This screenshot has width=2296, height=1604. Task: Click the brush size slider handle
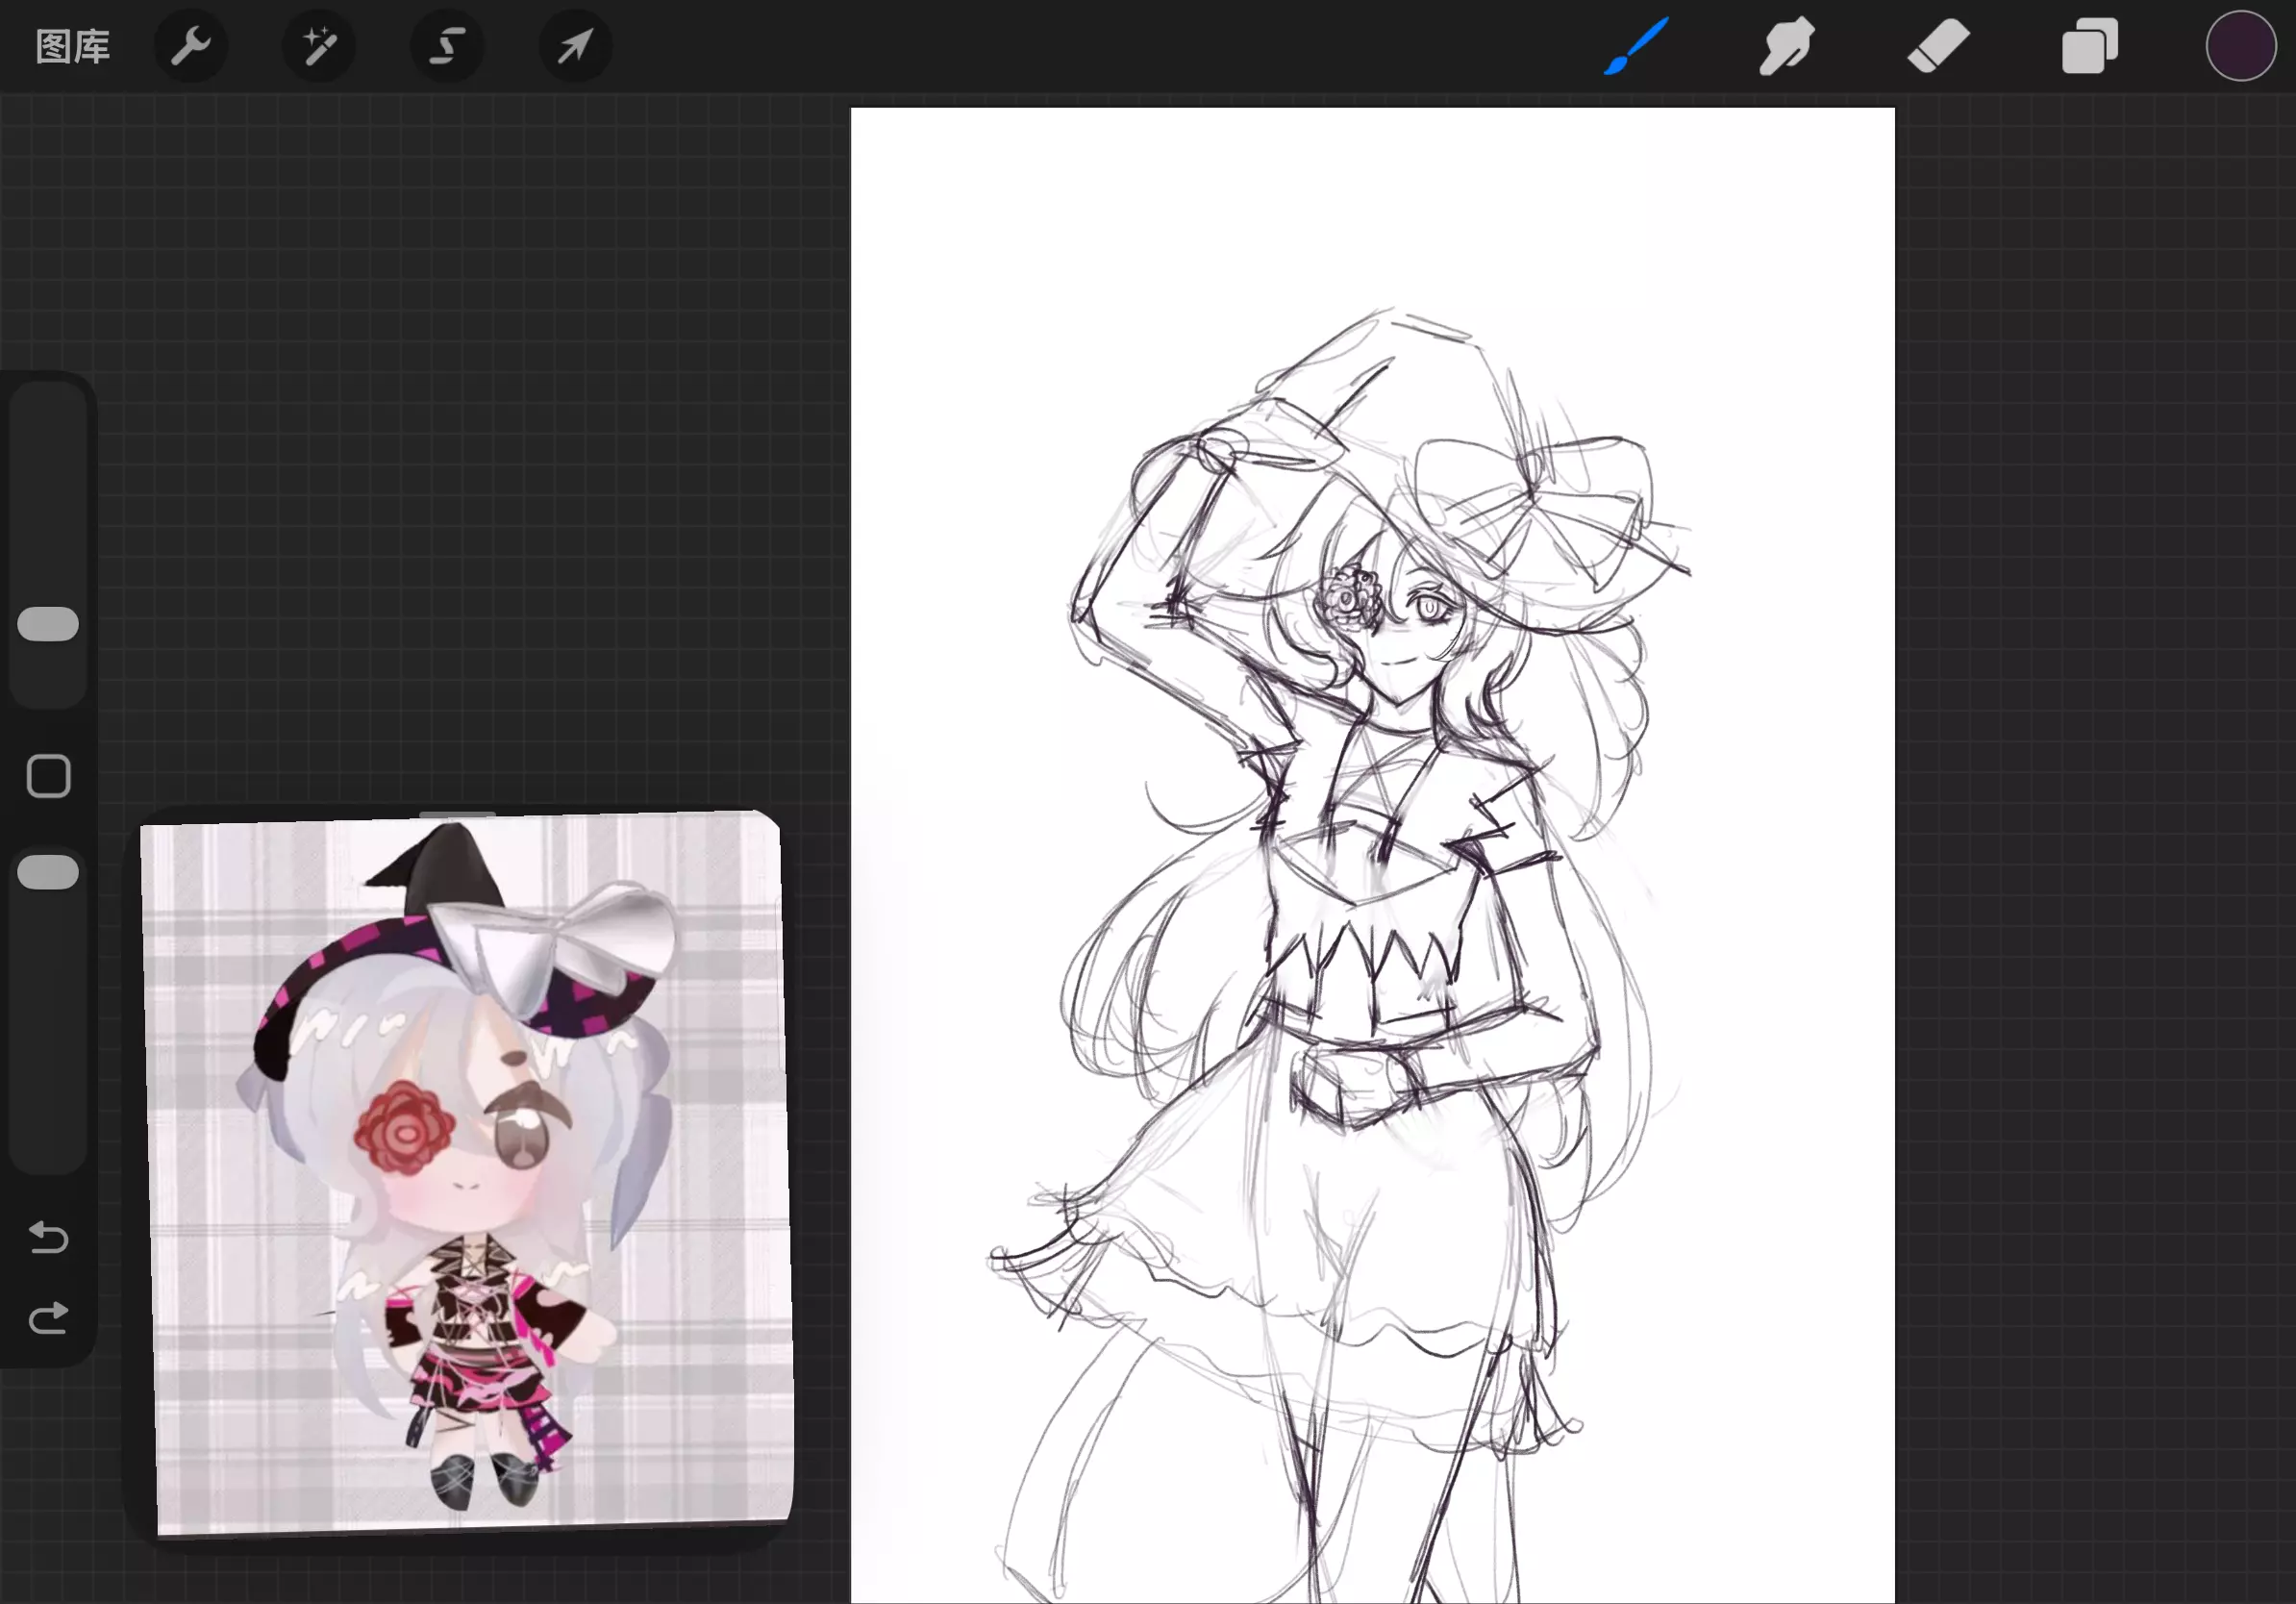coord(48,624)
